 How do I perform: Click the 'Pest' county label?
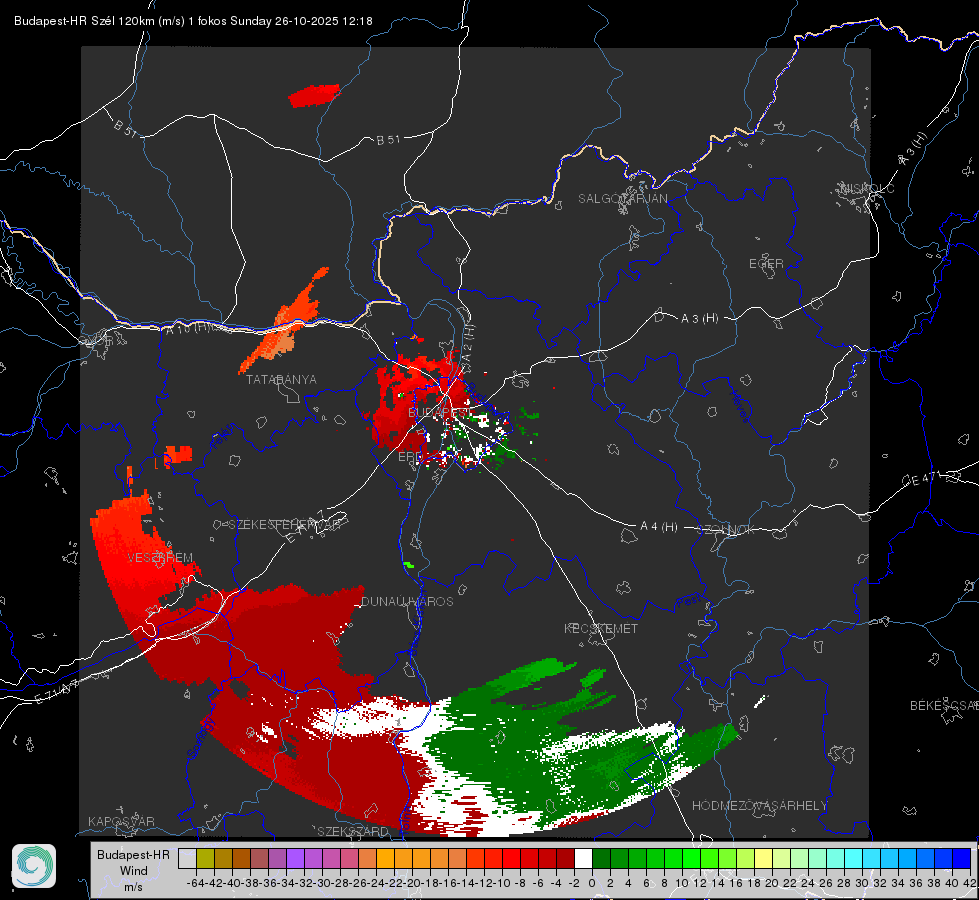[688, 602]
